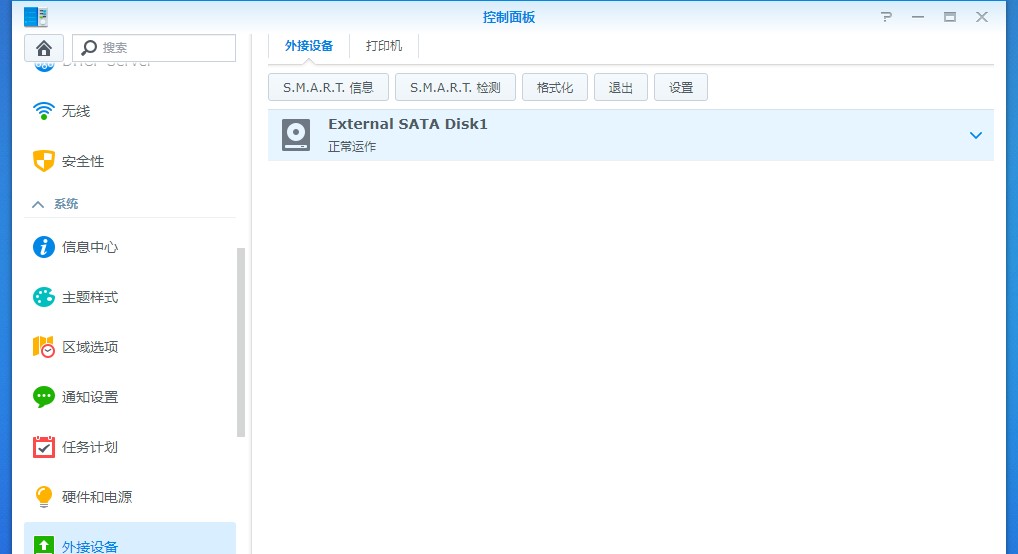Expand External SATA Disk1 details chevron
Image resolution: width=1018 pixels, height=554 pixels.
point(975,135)
